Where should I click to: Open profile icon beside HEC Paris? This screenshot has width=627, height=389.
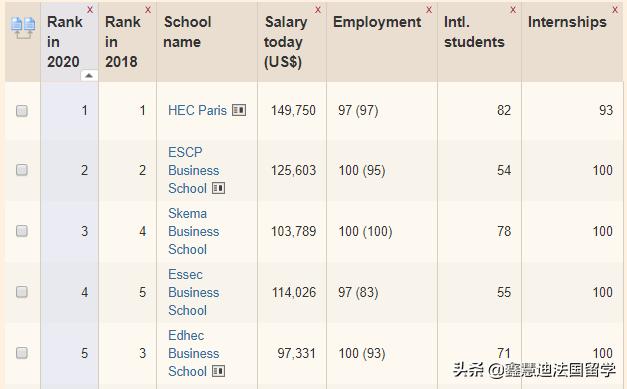coord(239,110)
